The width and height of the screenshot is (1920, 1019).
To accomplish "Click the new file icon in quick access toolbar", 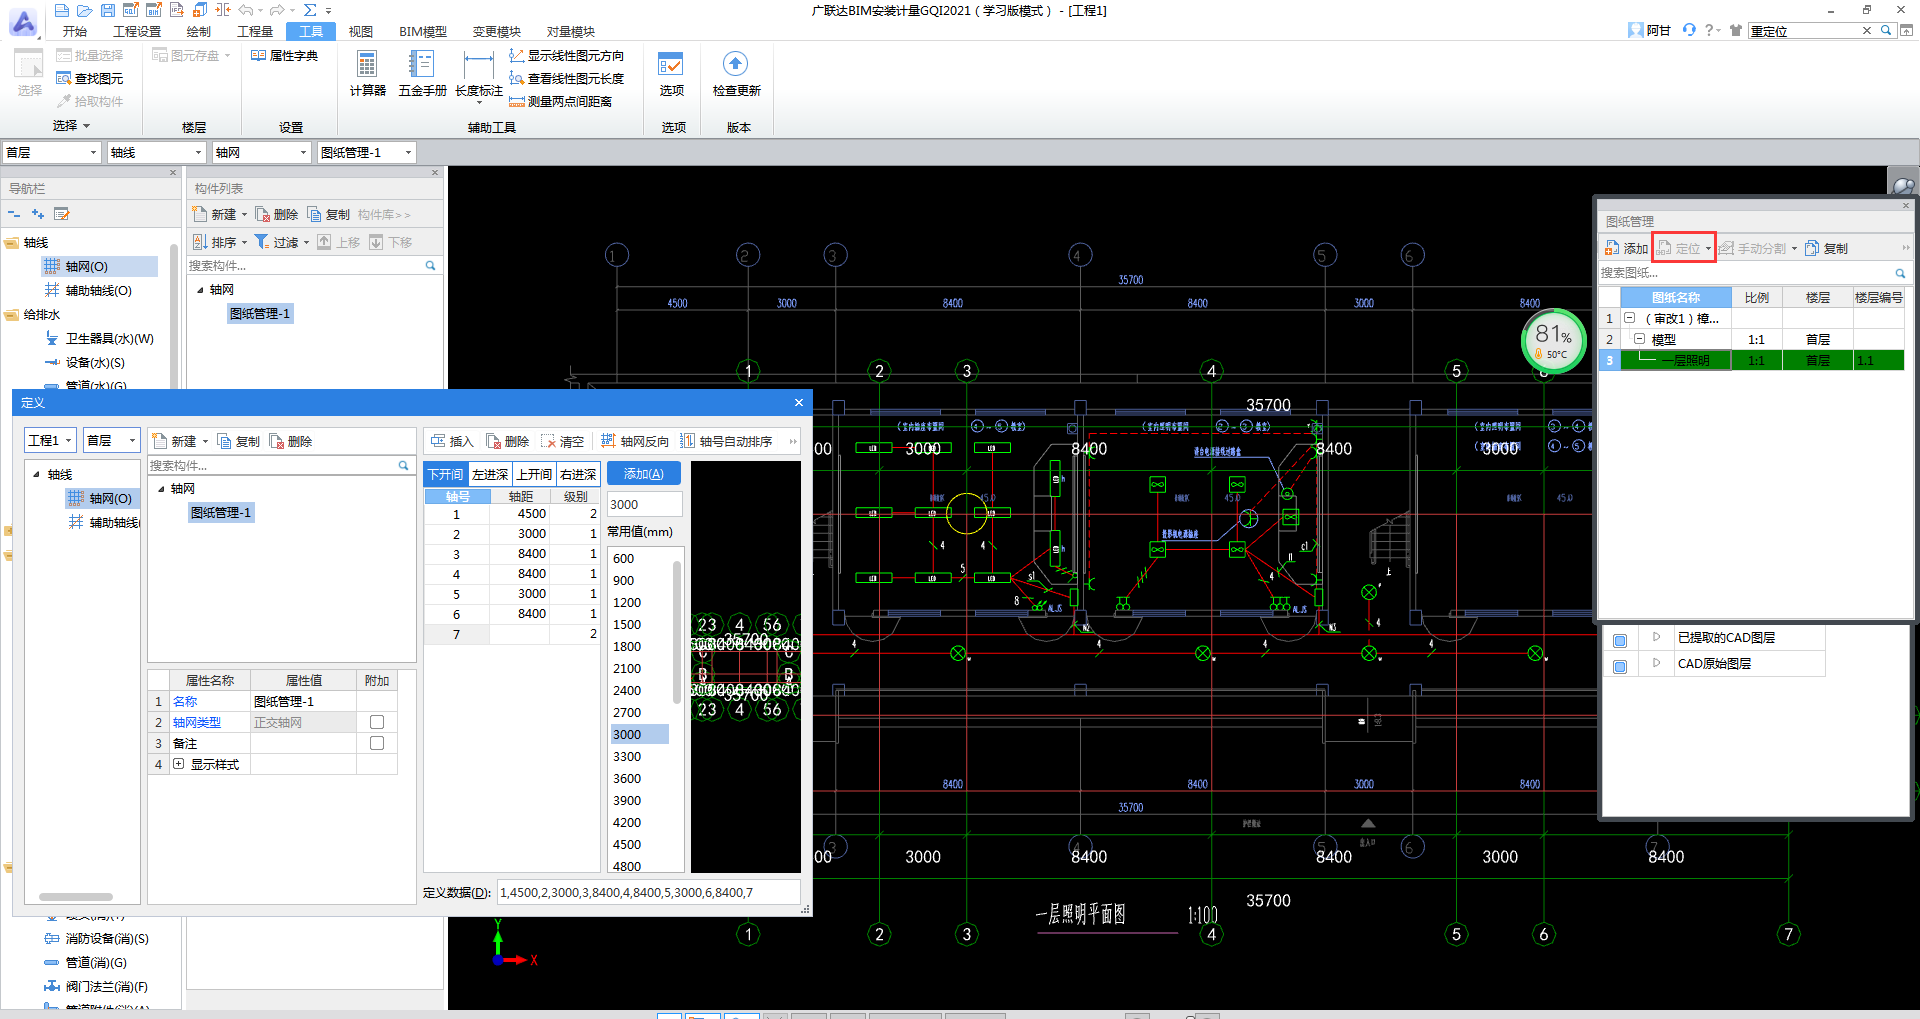I will tap(62, 10).
